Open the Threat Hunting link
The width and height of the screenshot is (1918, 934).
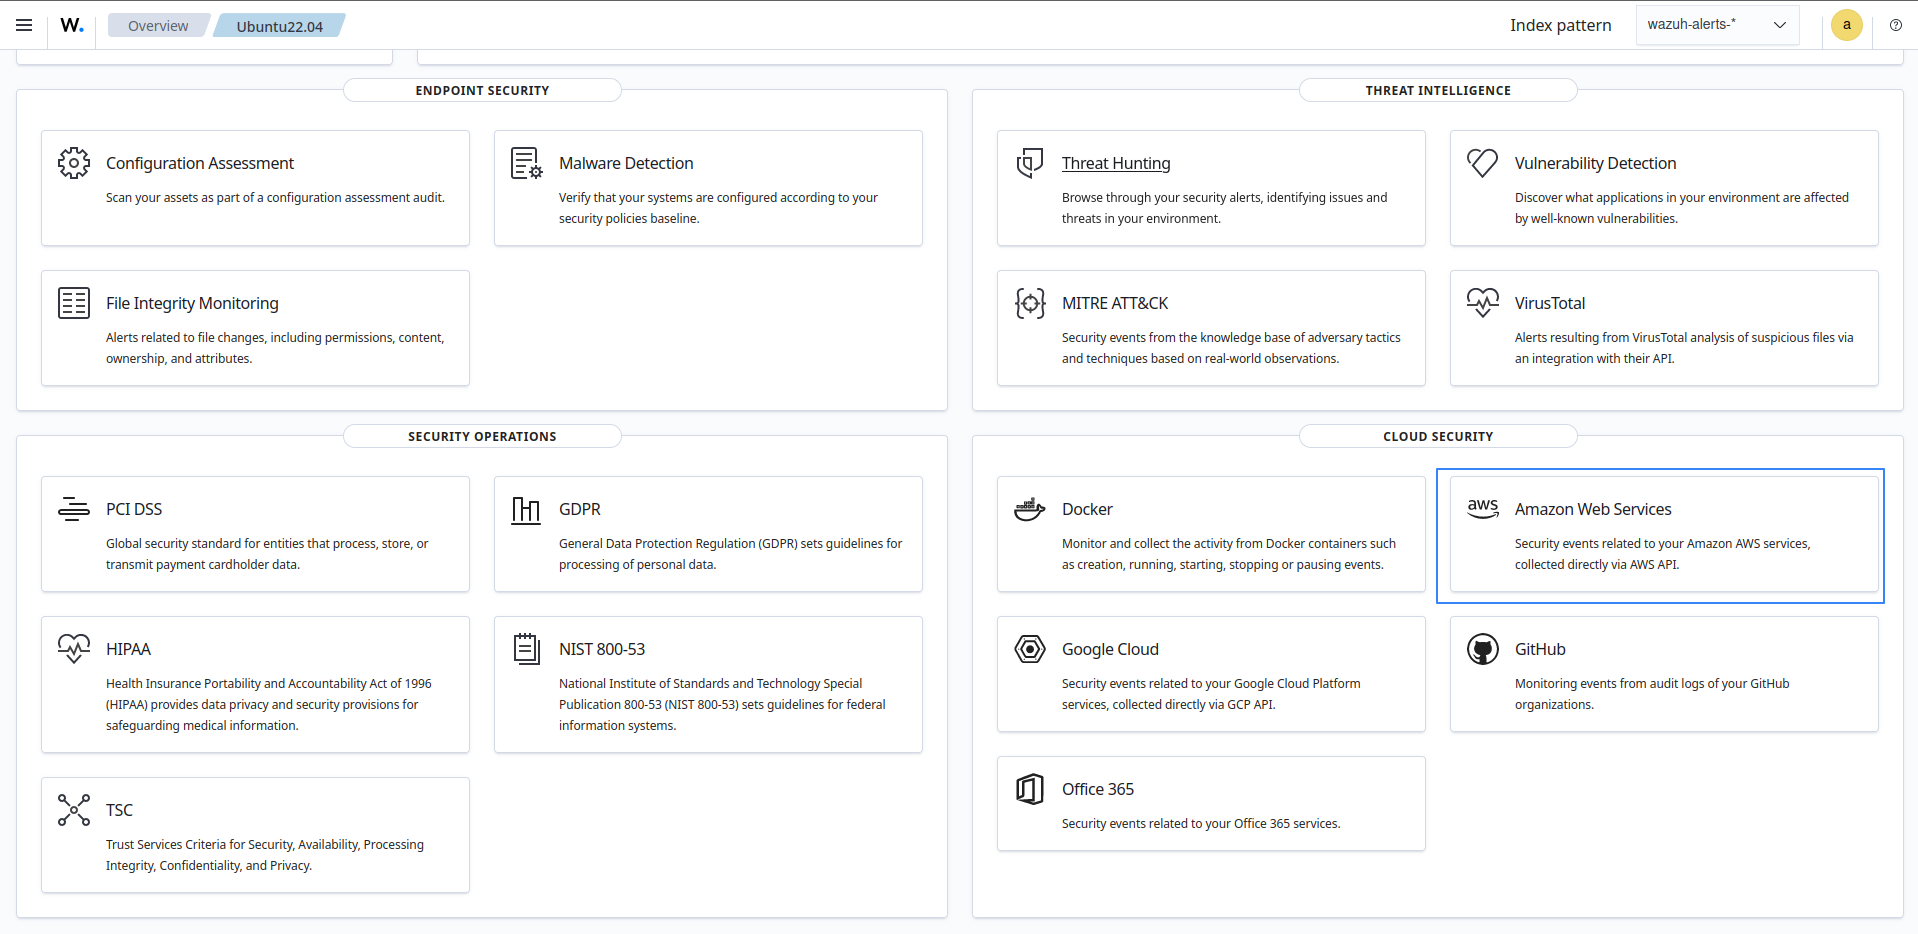1116,163
